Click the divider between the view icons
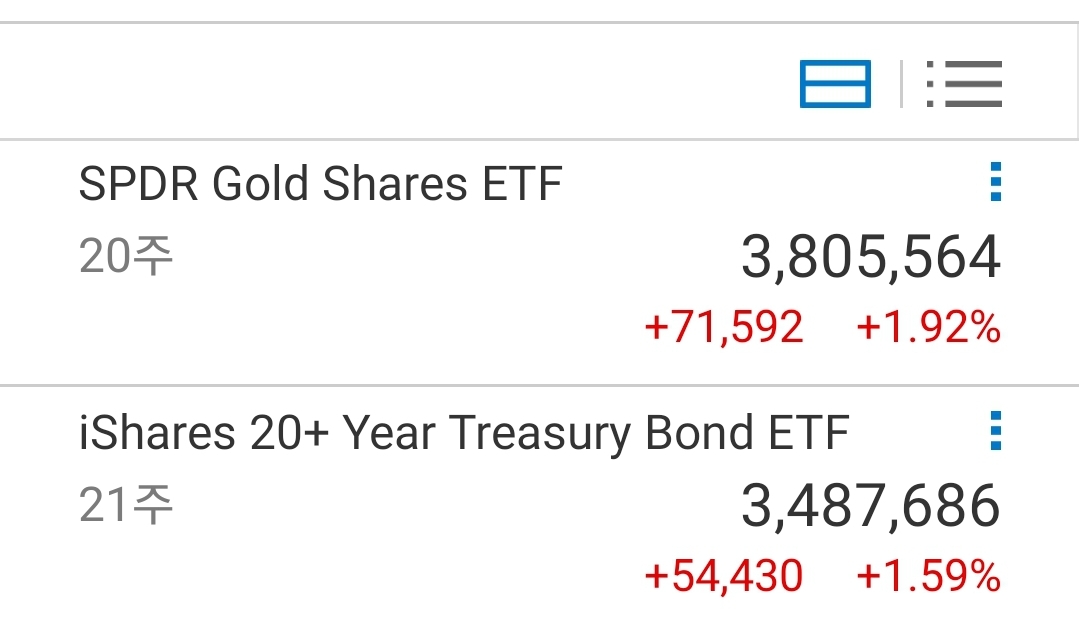 point(901,84)
